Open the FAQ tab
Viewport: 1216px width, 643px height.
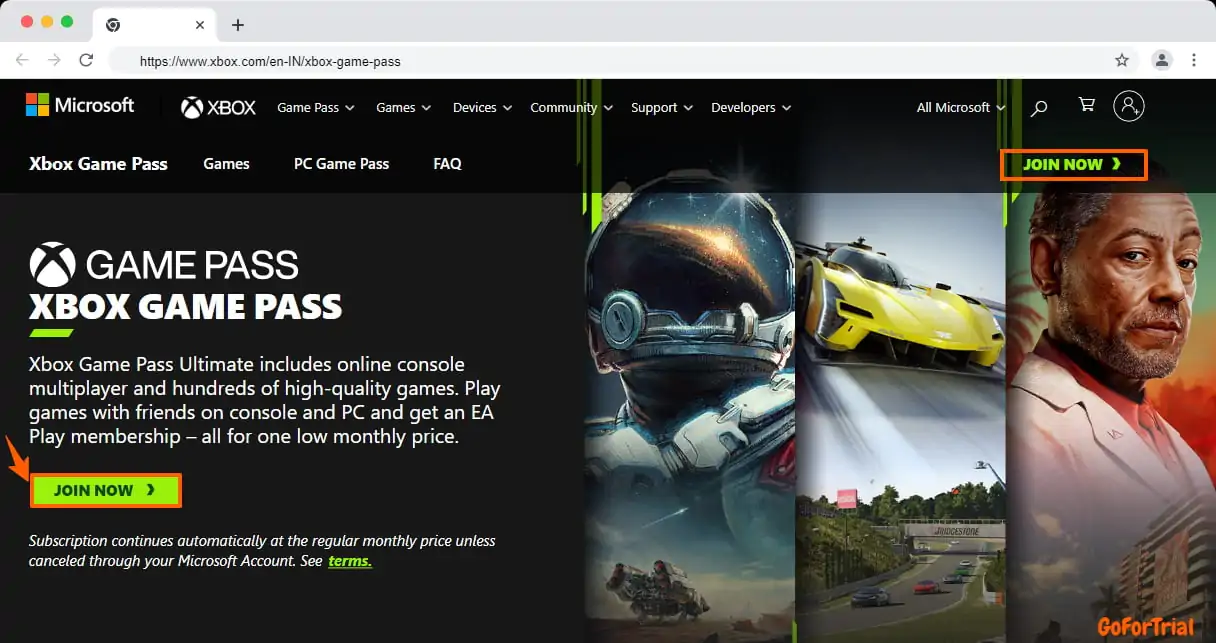447,164
